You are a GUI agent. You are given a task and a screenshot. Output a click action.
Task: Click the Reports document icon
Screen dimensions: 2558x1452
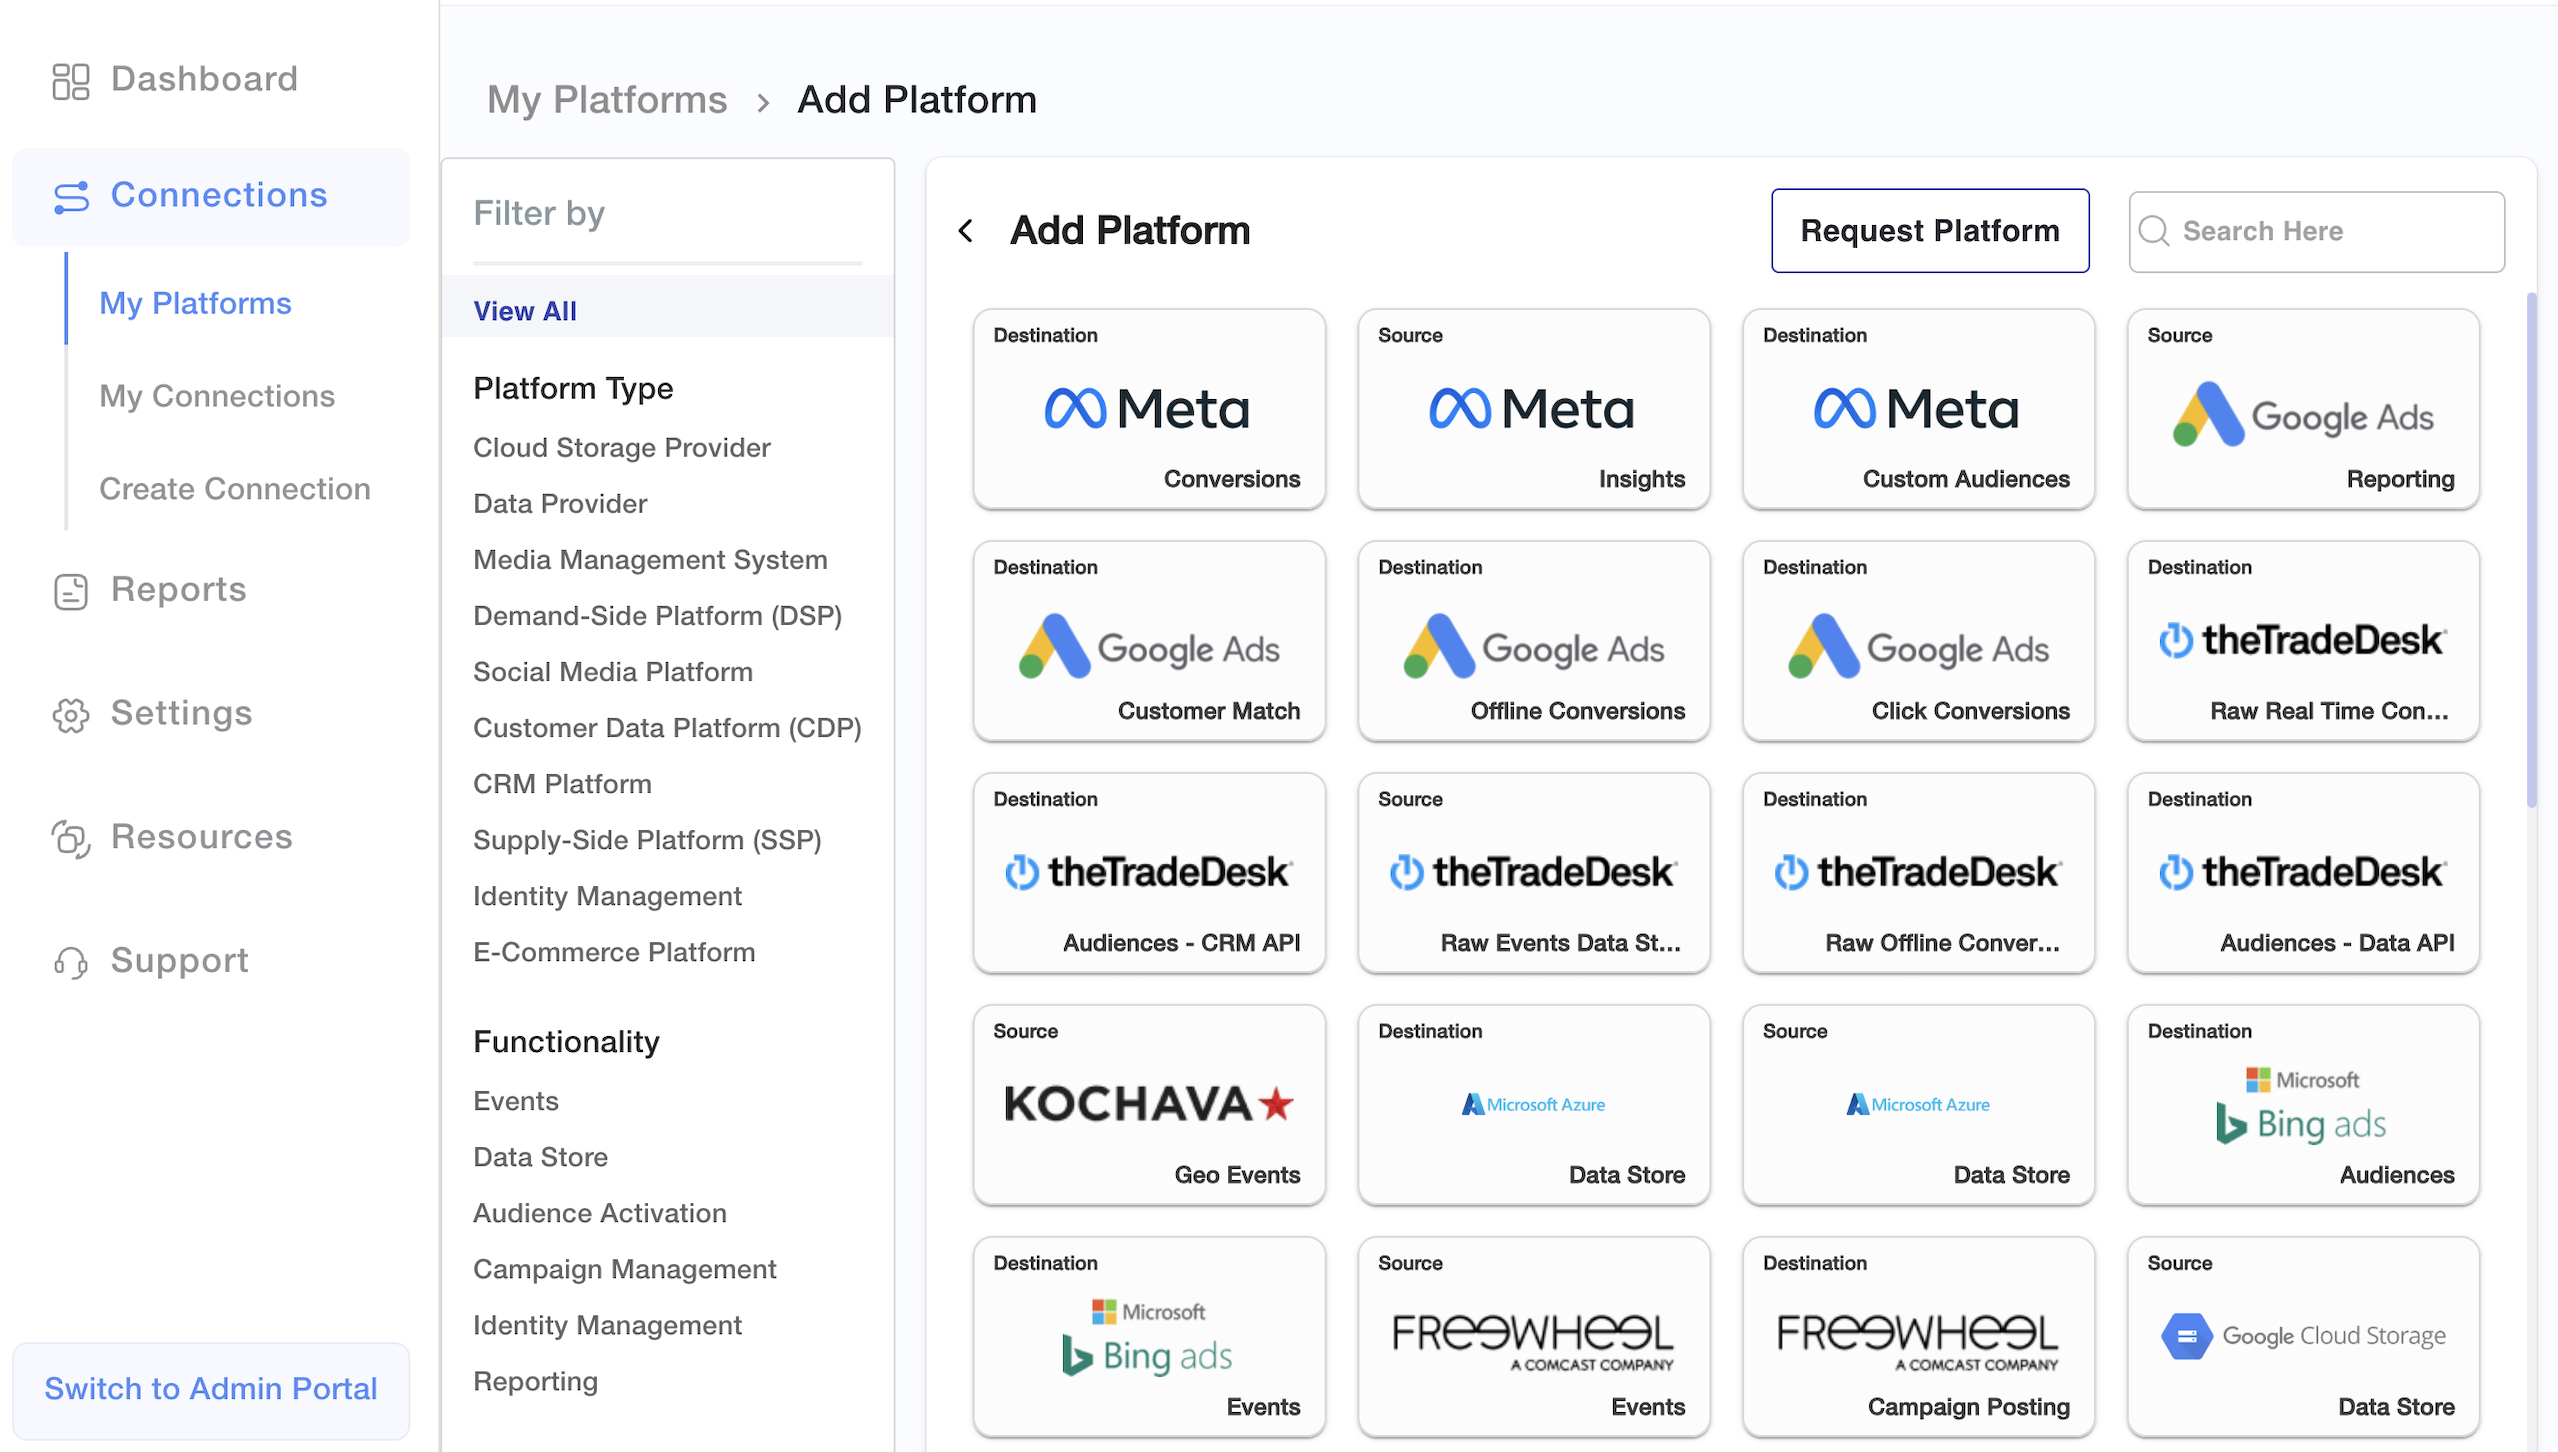tap(70, 591)
